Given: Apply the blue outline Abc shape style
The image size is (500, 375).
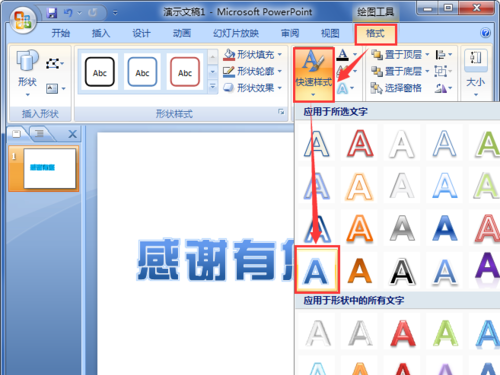Looking at the screenshot, I should pyautogui.click(x=142, y=72).
